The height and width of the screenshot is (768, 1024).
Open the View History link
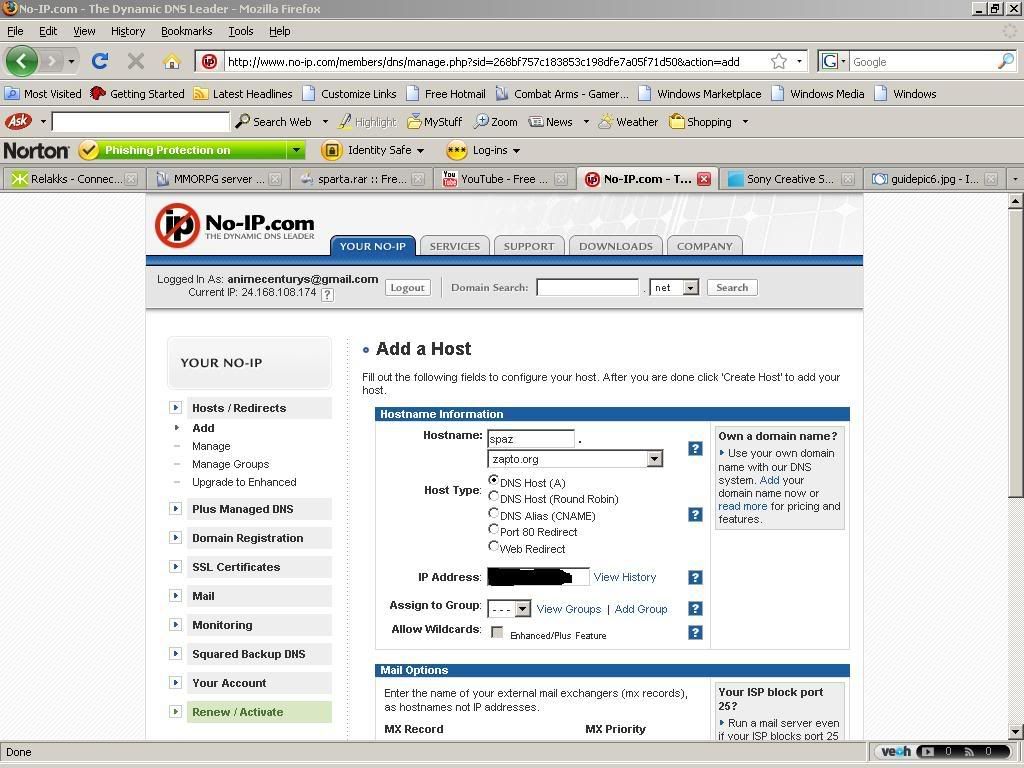click(x=625, y=577)
